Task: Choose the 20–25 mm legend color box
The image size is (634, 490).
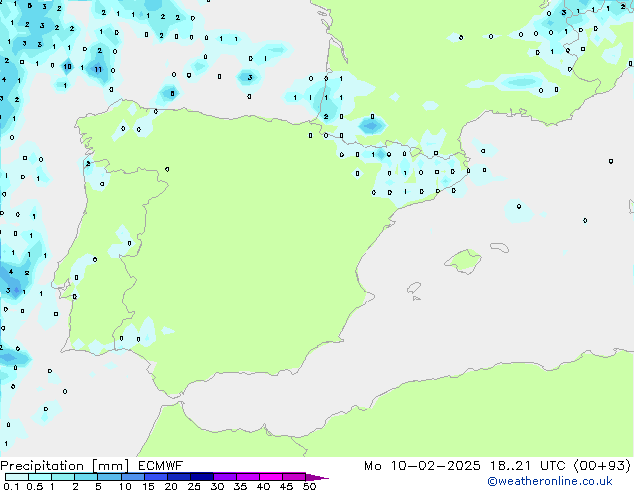Action: point(179,477)
